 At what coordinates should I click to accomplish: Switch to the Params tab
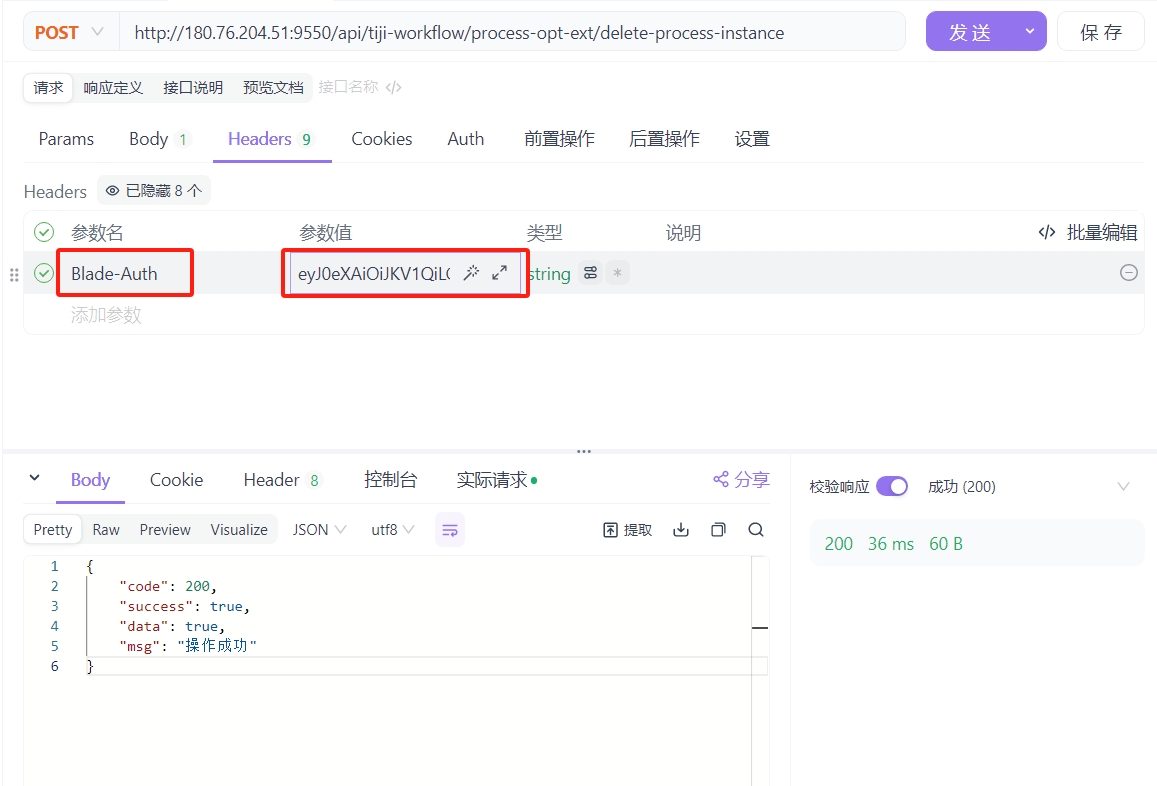tap(66, 139)
